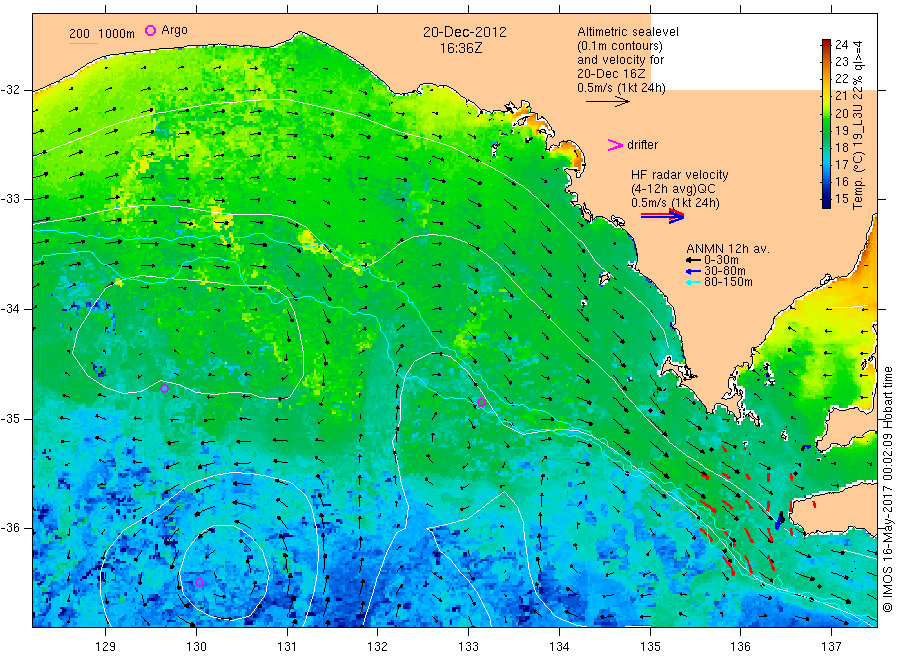Click the '0.5m/s (1kt 24h)' text under HF radar

tap(675, 203)
